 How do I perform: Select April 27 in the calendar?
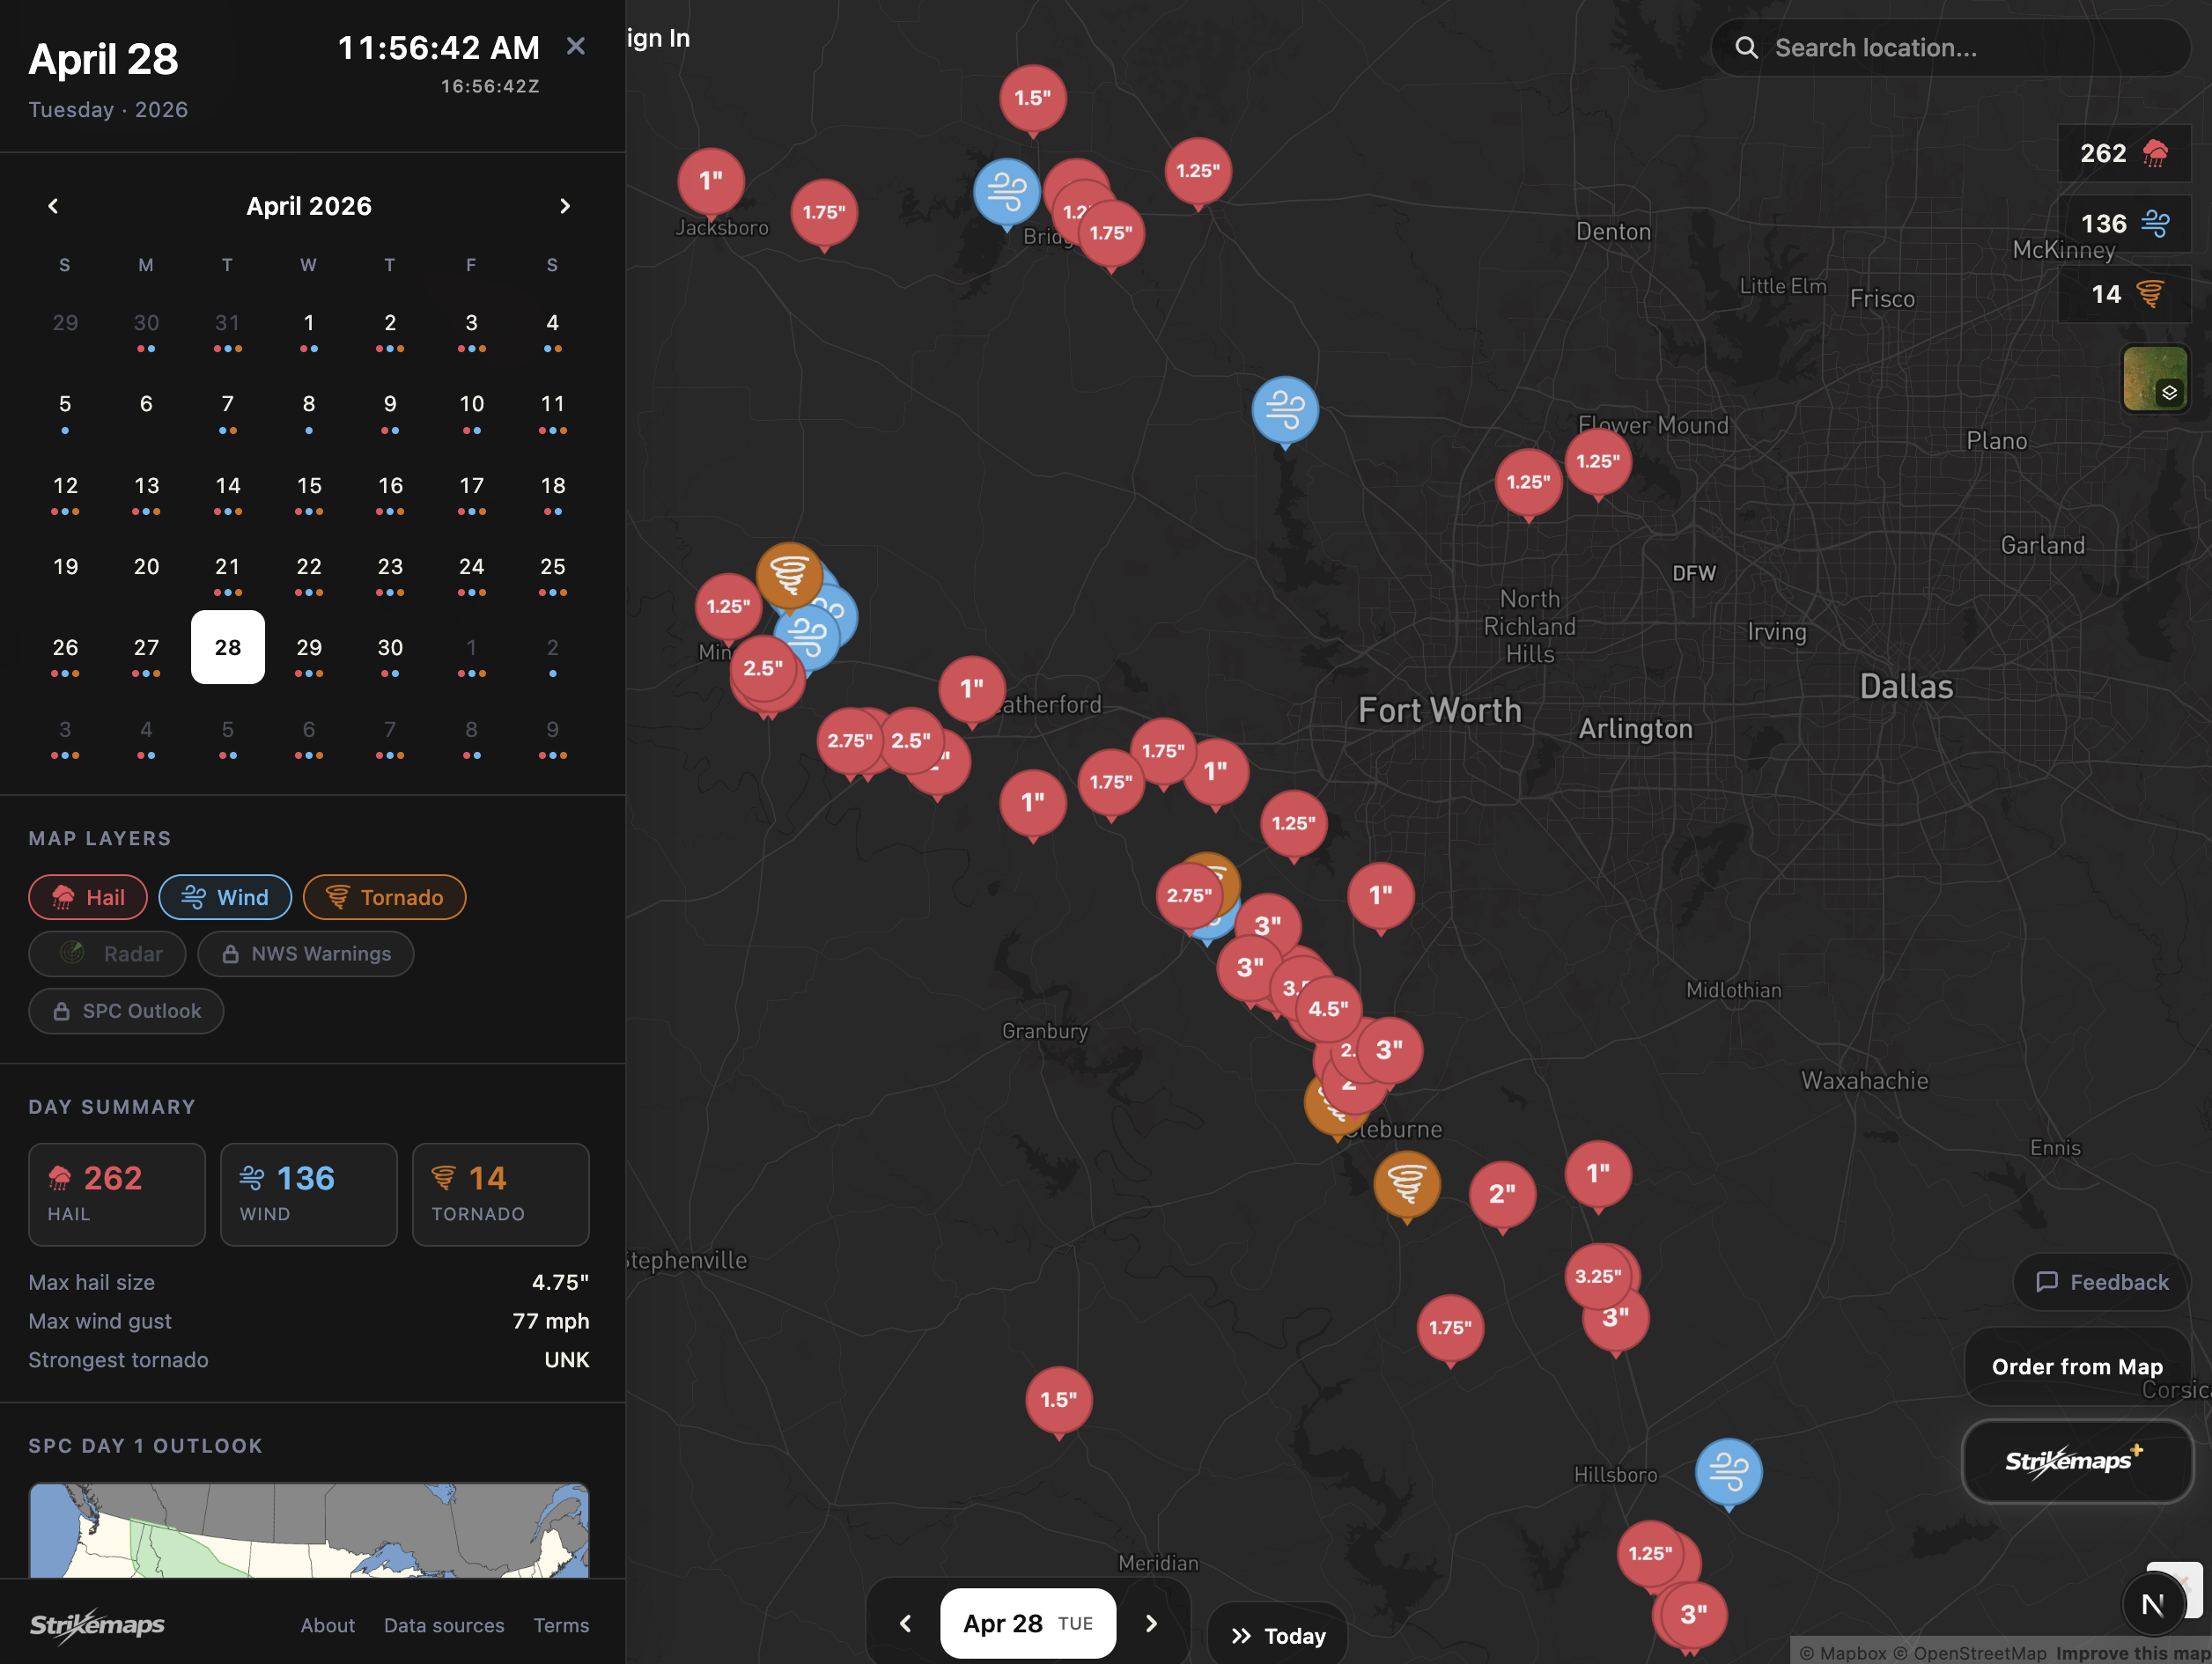[x=146, y=648]
